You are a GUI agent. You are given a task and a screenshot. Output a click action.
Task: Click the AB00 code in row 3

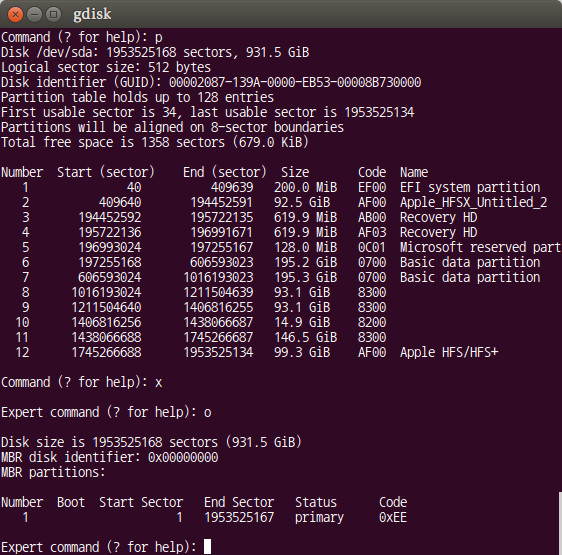372,218
